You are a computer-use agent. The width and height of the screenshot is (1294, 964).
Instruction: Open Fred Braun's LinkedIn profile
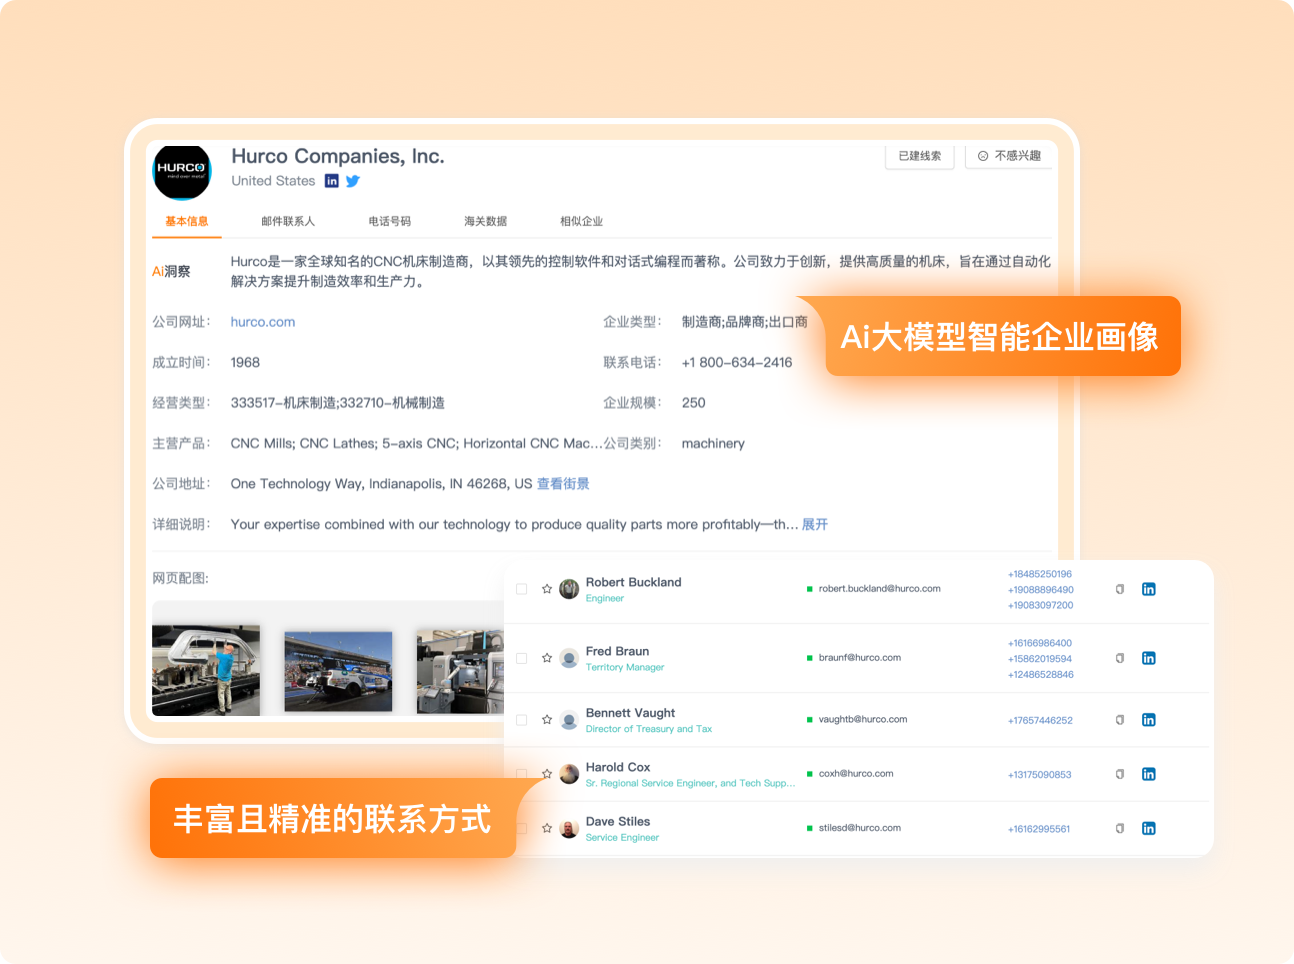coord(1149,658)
